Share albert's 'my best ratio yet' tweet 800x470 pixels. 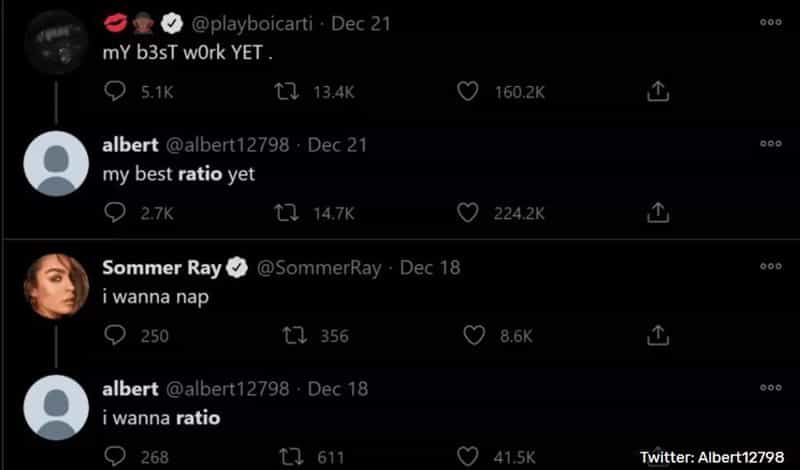657,213
